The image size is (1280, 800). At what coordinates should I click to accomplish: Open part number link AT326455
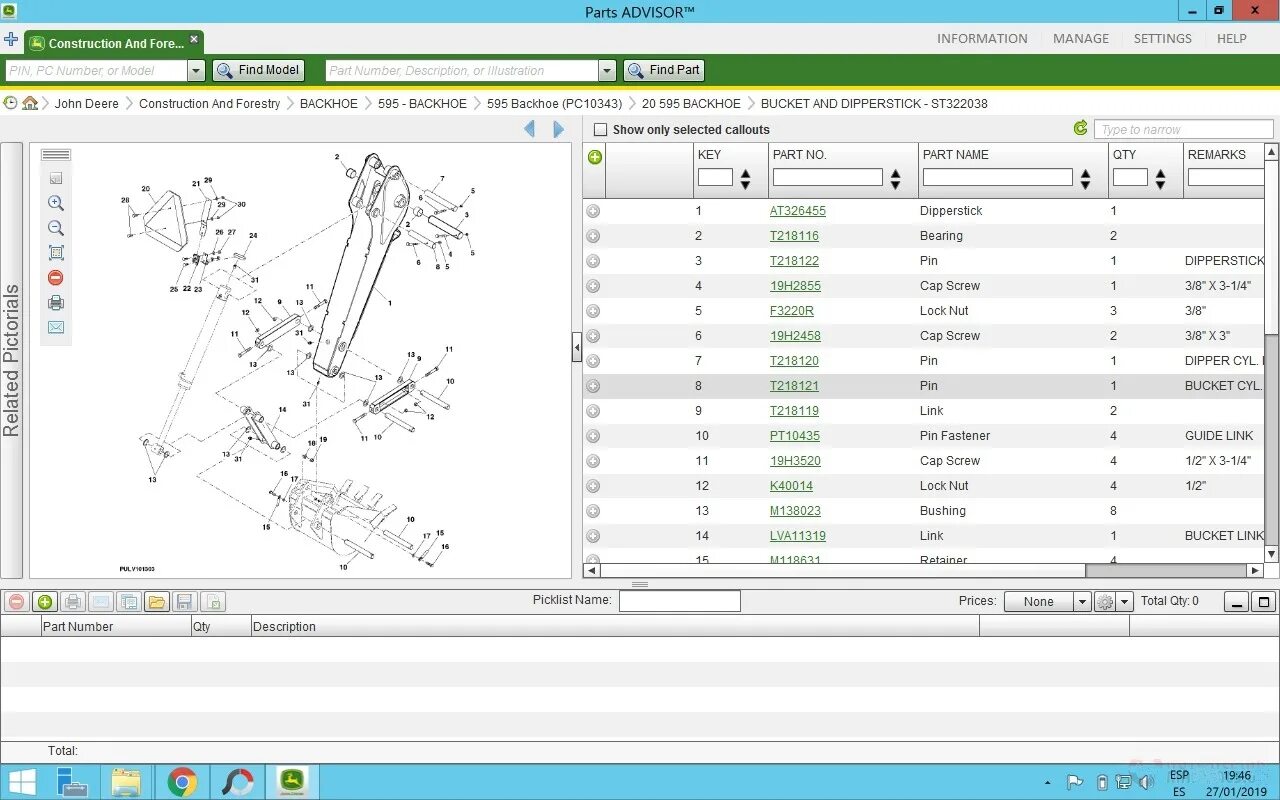coord(798,211)
